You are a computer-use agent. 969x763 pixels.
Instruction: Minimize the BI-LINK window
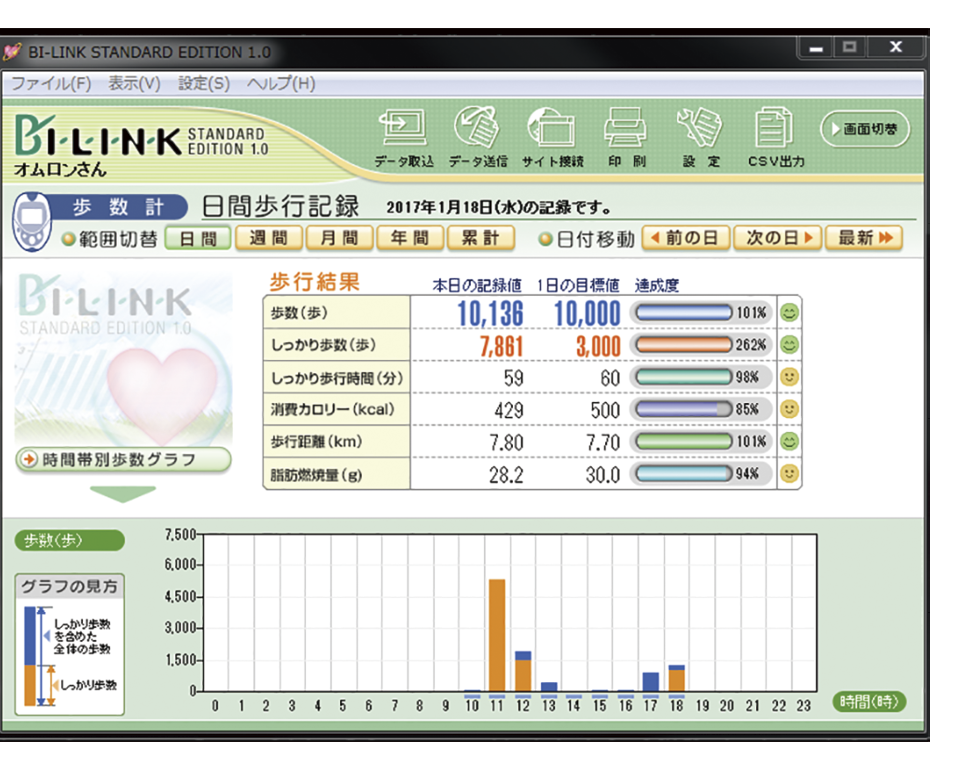pos(816,48)
